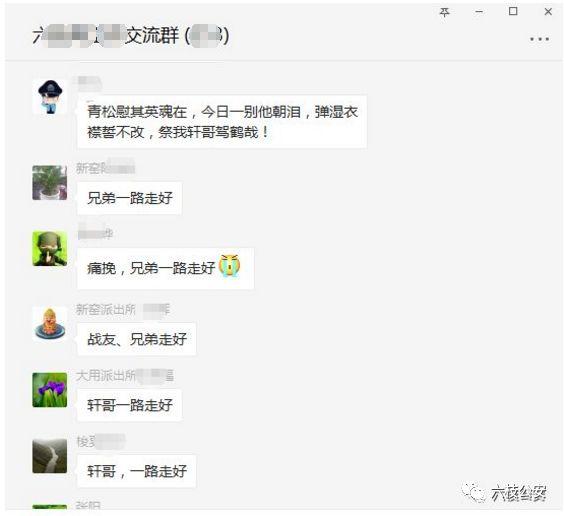Viewport: 564px width, 516px height.
Task: Select the message starting 青松慰其英魂在
Action: tap(222, 122)
